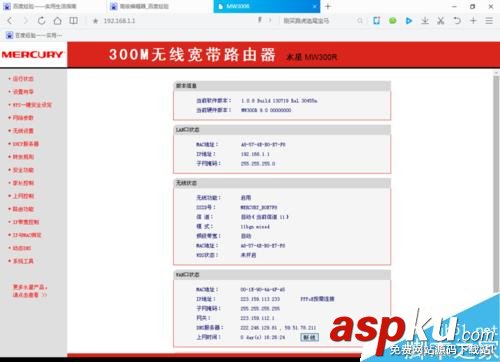Close the MW300R tab

tap(314, 6)
